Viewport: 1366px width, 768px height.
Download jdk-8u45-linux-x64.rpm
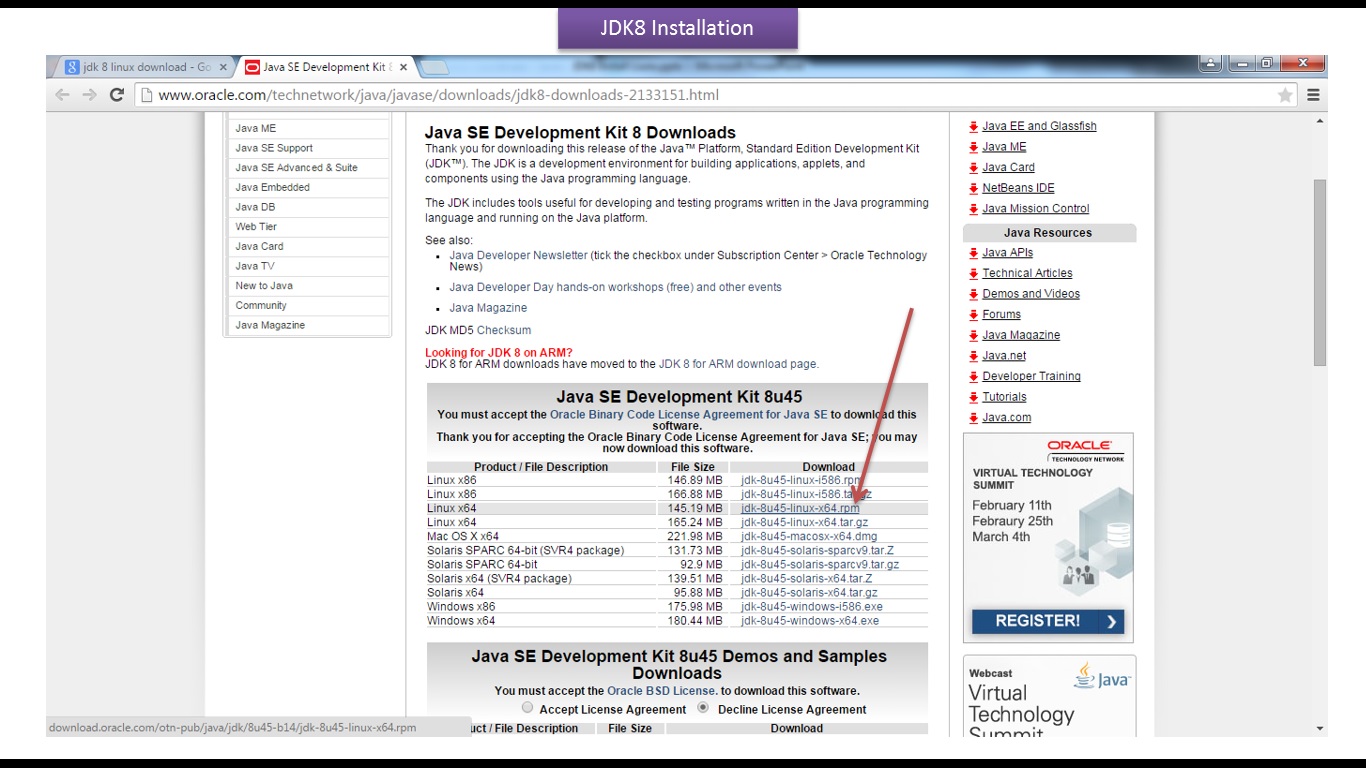coord(800,508)
